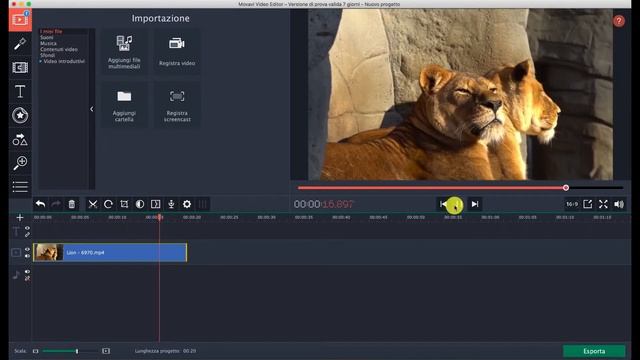The width and height of the screenshot is (640, 360).
Task: Record audio with microphone icon
Action: [171, 204]
